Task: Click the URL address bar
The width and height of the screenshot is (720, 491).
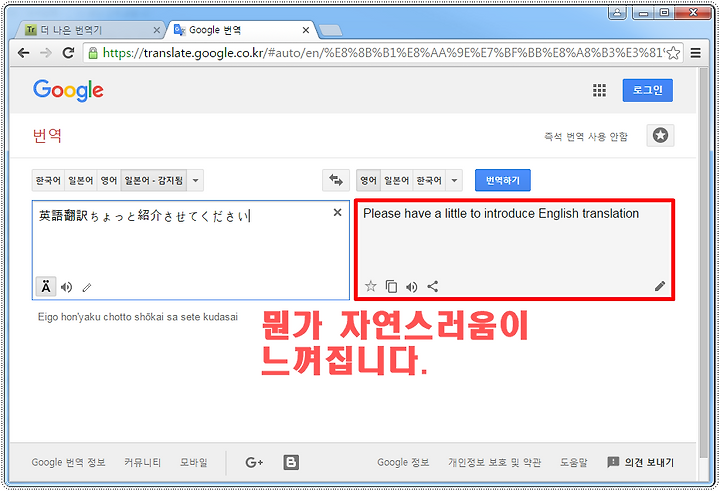Action: click(383, 53)
